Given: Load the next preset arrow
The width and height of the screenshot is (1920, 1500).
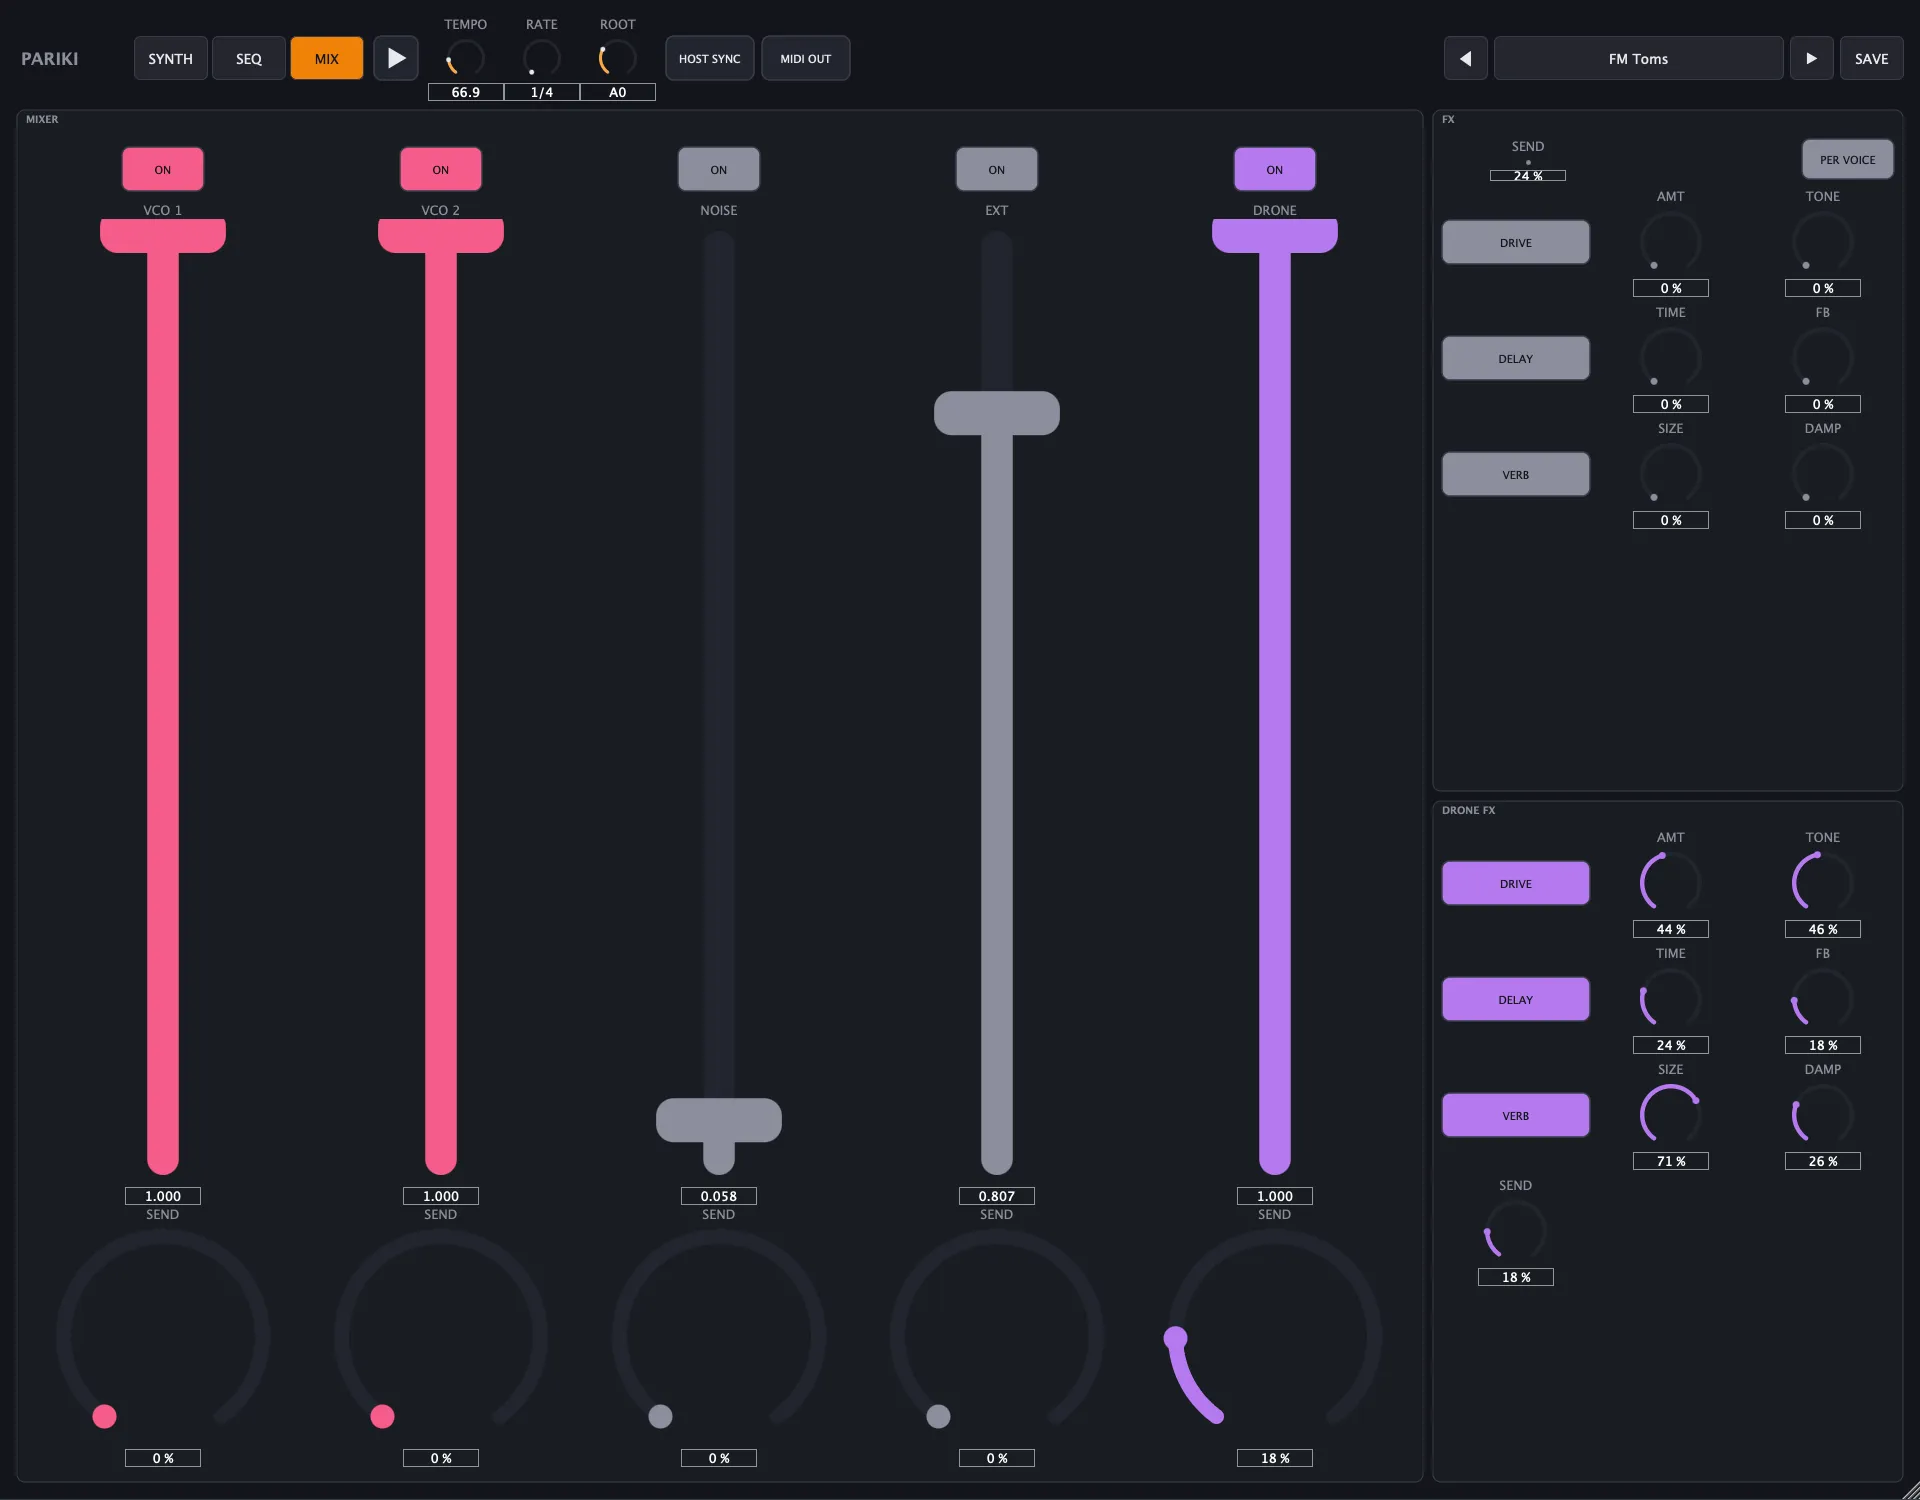Looking at the screenshot, I should 1811,58.
